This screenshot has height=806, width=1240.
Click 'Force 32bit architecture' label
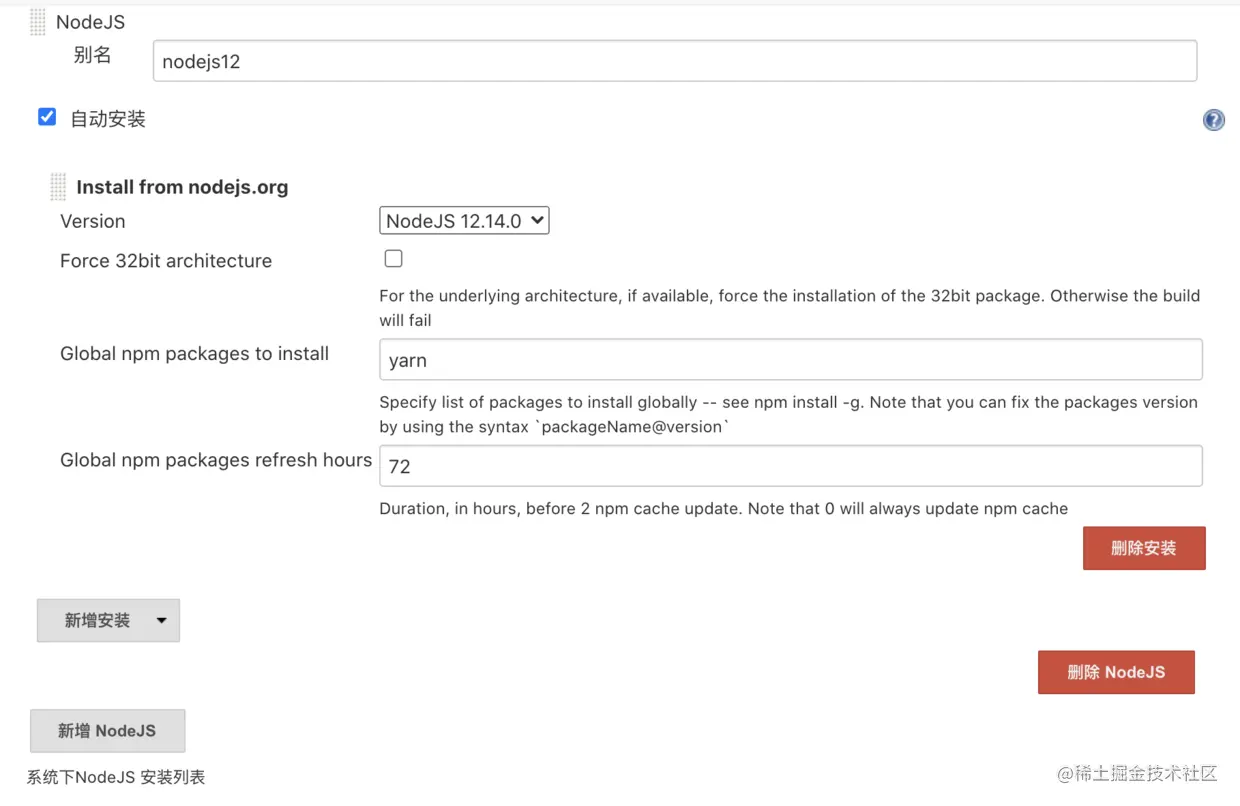coord(166,261)
